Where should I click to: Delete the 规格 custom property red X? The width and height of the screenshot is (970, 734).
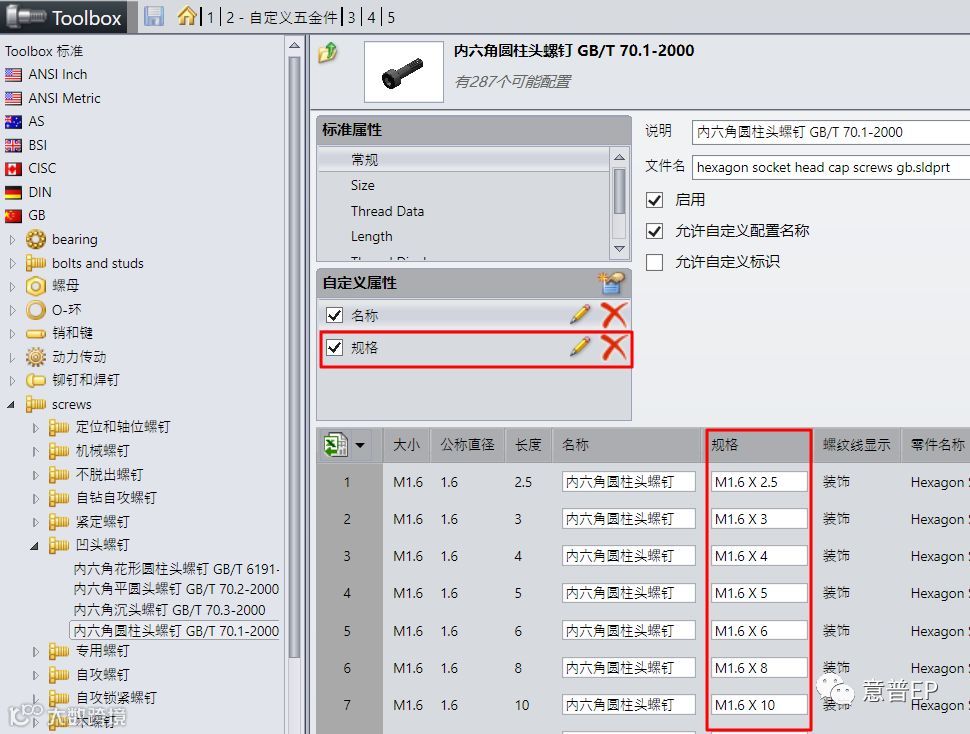(614, 347)
